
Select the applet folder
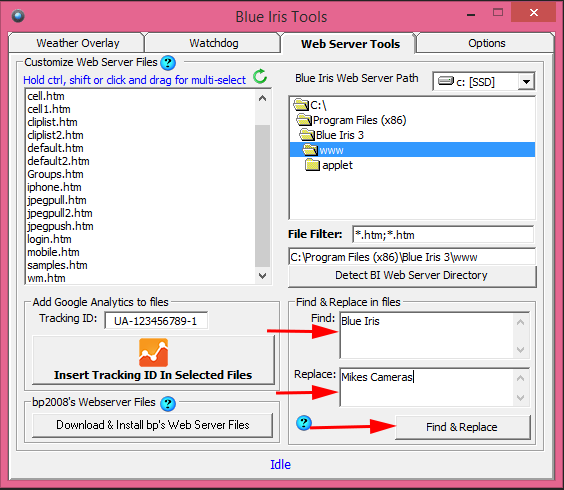pyautogui.click(x=329, y=165)
